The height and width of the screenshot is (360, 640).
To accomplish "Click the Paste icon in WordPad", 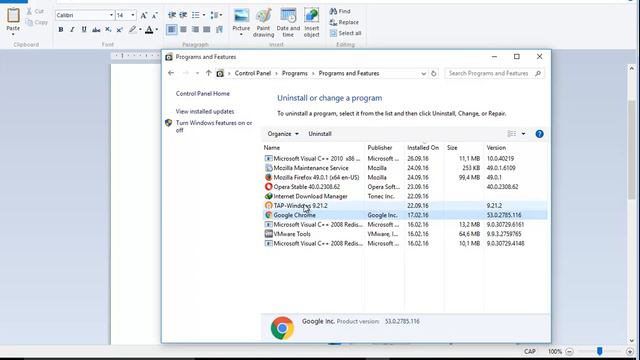I will [x=13, y=15].
